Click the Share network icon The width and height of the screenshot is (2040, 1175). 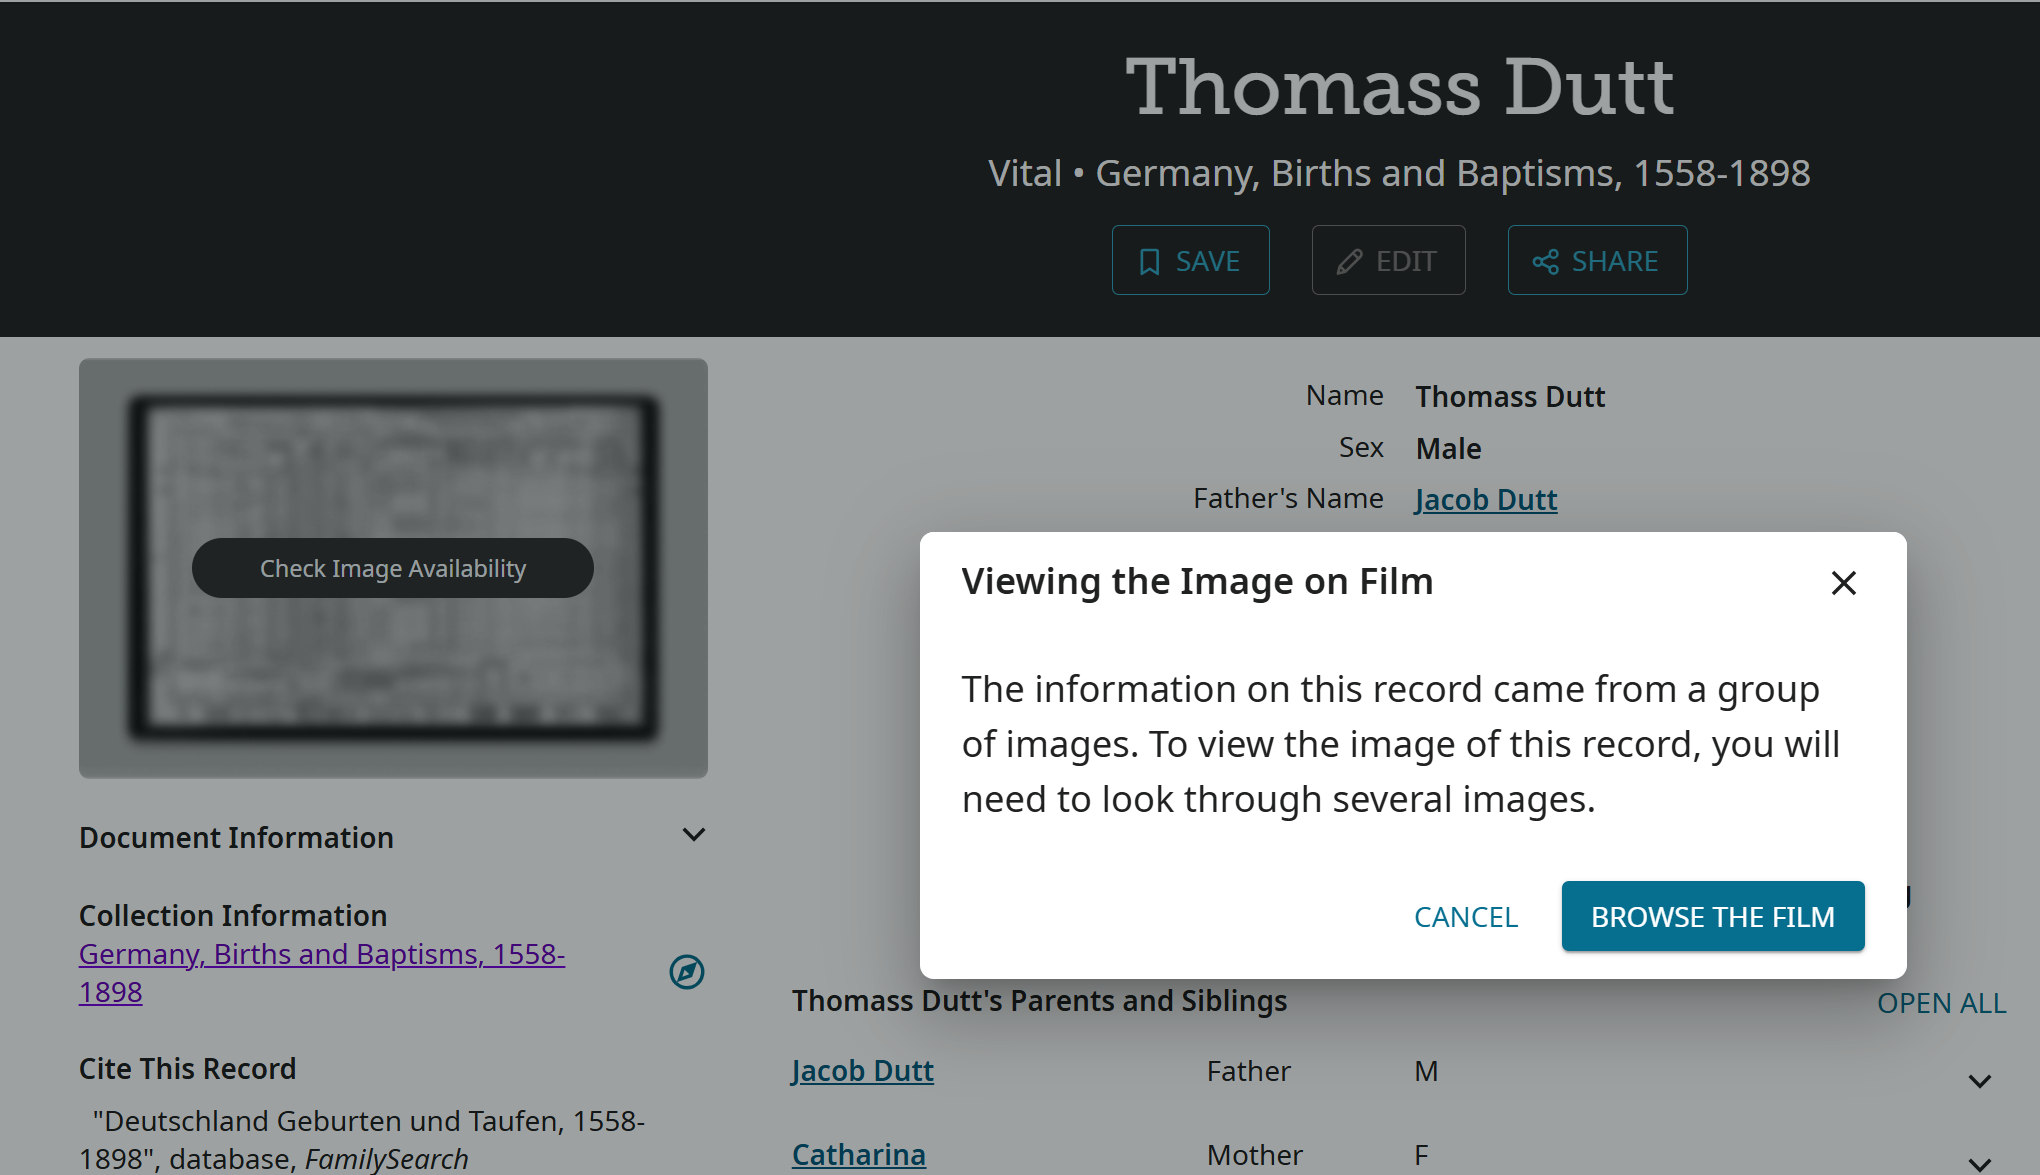[x=1545, y=262]
